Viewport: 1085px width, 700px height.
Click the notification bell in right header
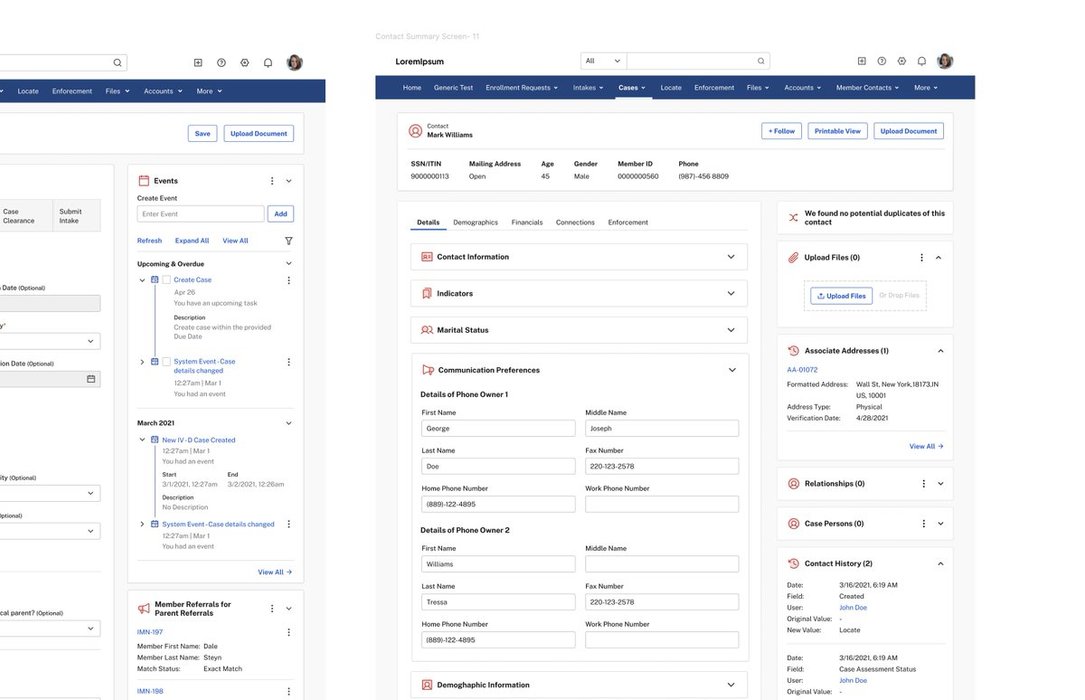click(x=921, y=61)
